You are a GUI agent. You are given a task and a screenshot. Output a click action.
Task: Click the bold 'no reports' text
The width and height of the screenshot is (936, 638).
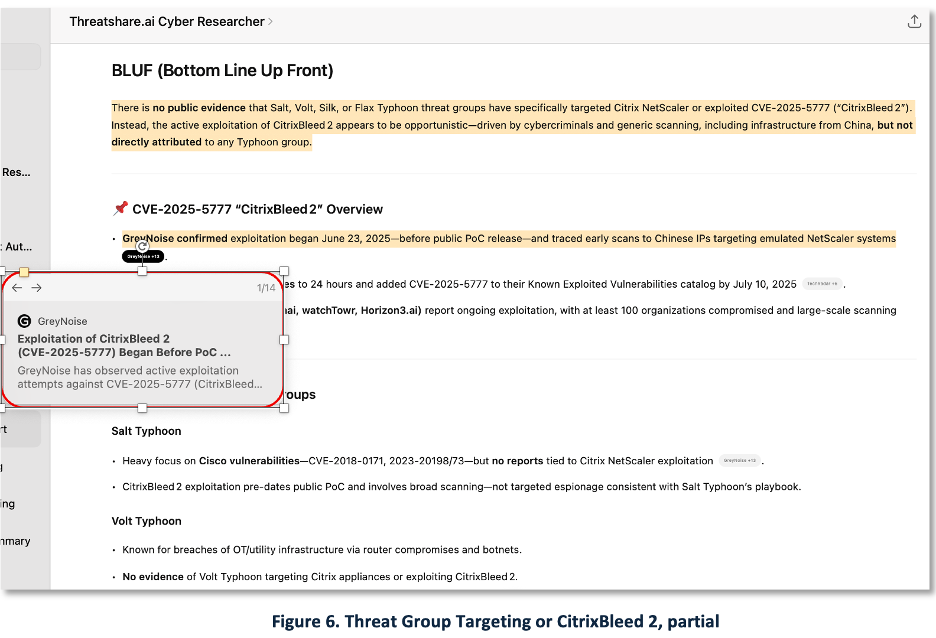pyautogui.click(x=517, y=461)
